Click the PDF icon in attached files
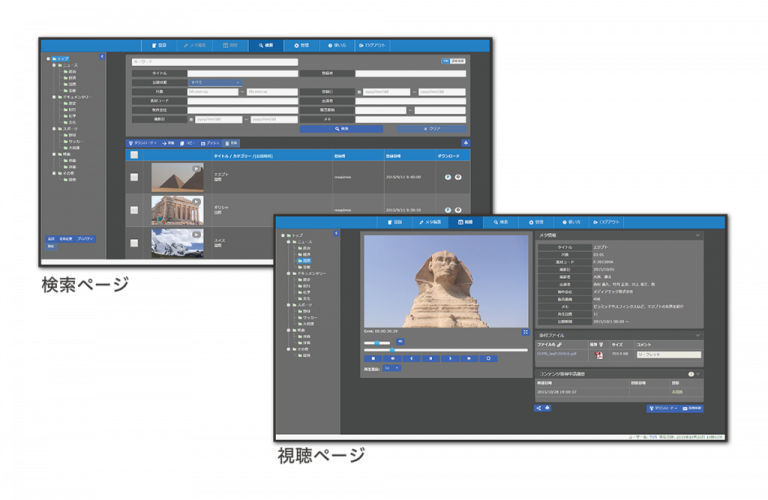The height and width of the screenshot is (500, 768). point(597,354)
